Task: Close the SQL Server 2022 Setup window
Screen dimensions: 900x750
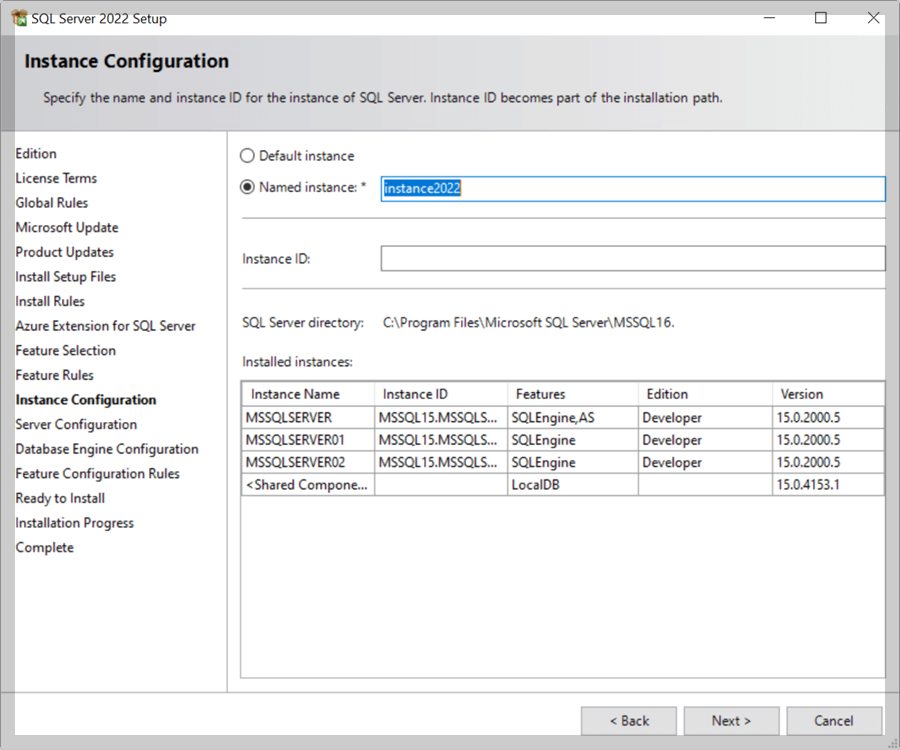Action: coord(873,18)
